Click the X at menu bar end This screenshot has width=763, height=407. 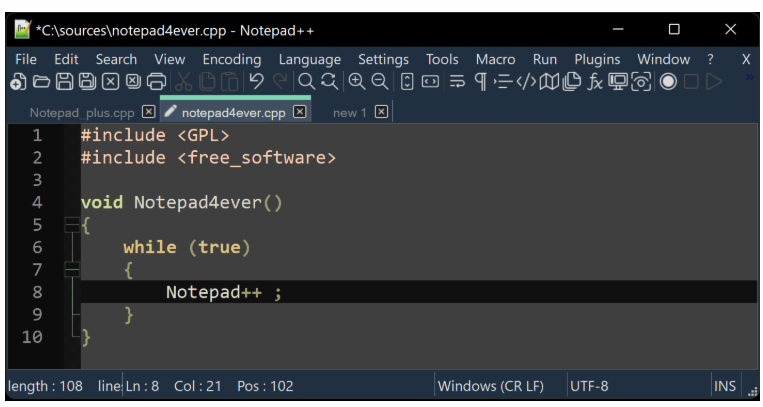tap(746, 59)
